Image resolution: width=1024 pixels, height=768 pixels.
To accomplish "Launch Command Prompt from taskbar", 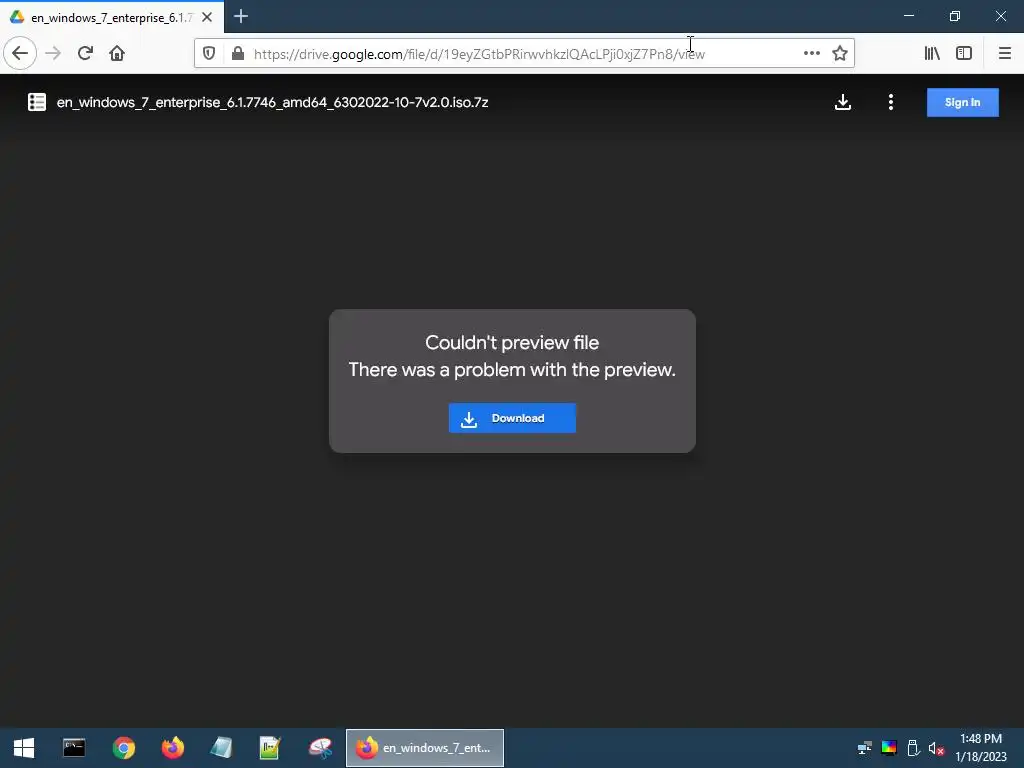I will tap(74, 748).
